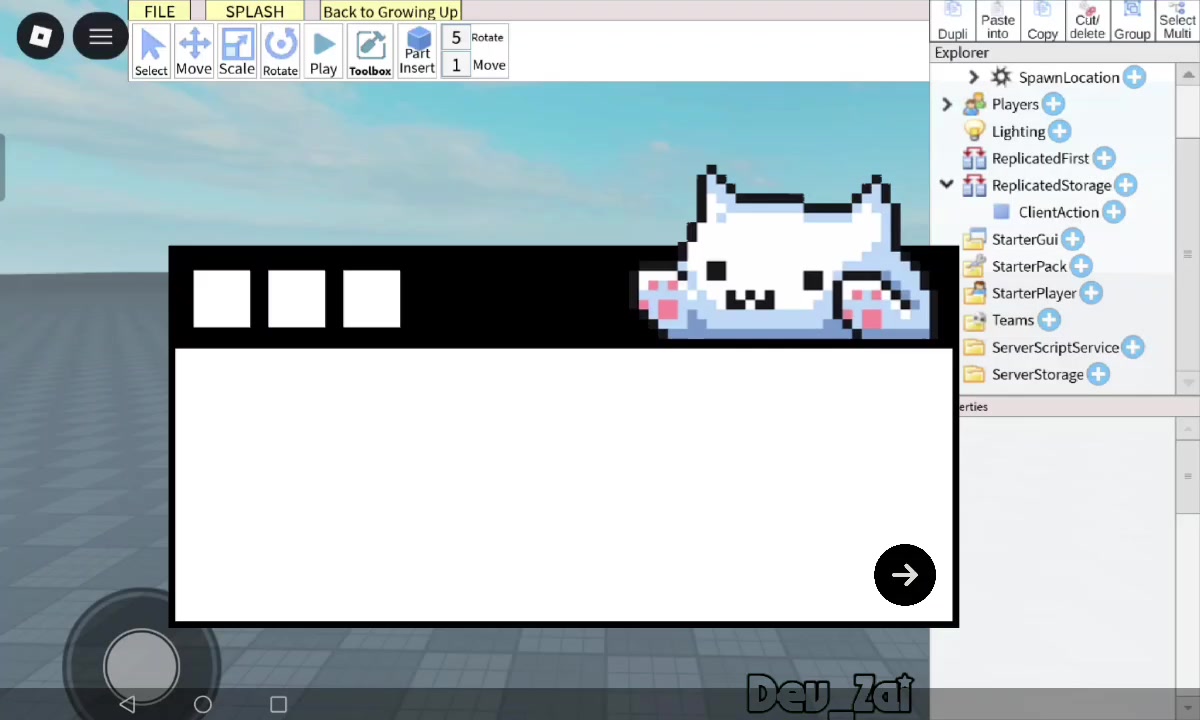Image resolution: width=1200 pixels, height=720 pixels.
Task: Select Players in Explorer
Action: tap(1015, 104)
